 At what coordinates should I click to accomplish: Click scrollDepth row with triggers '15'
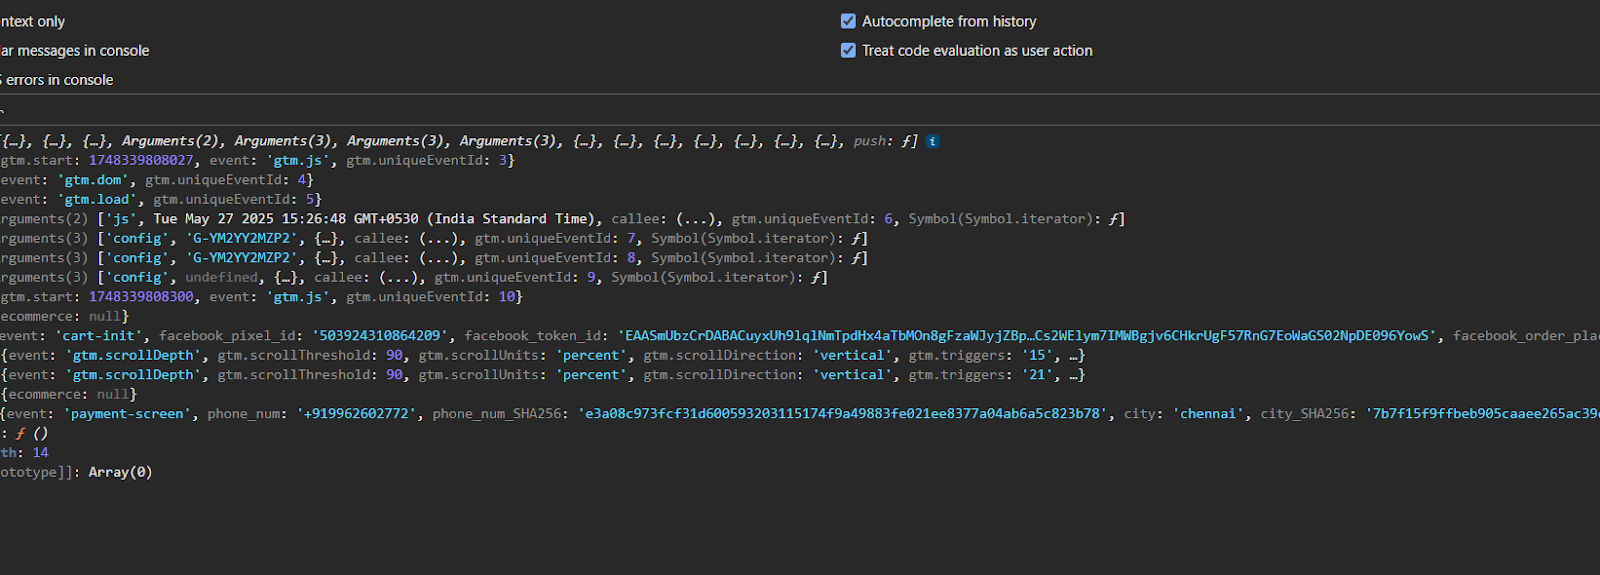click(542, 355)
